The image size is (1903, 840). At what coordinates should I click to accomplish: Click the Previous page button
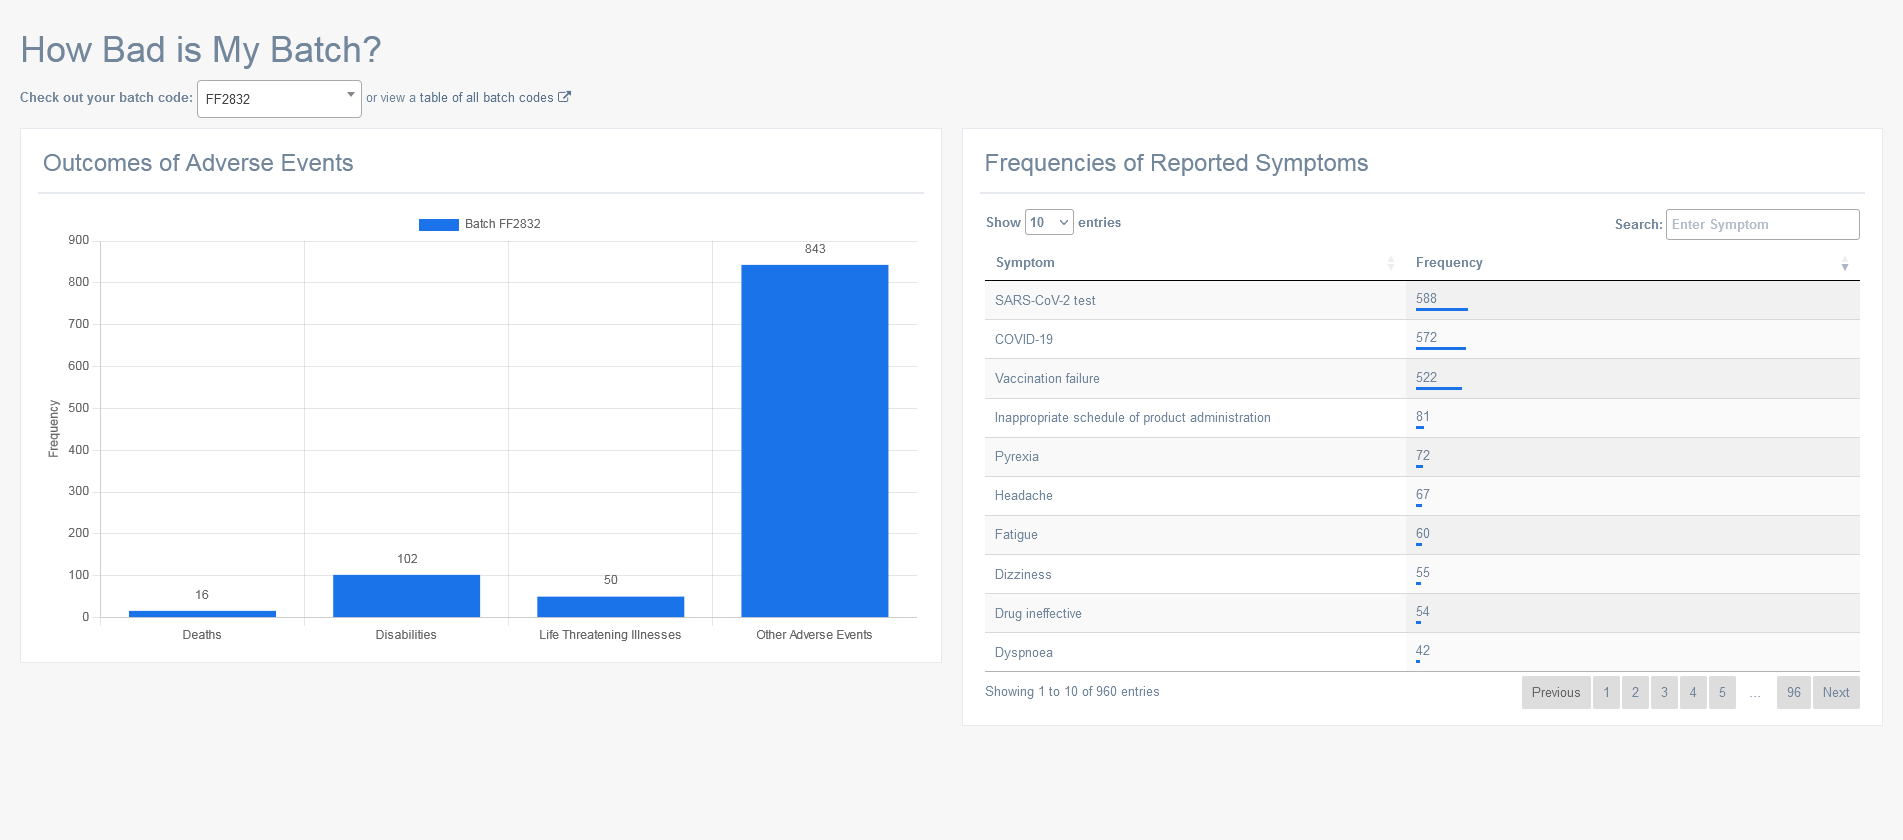1555,692
